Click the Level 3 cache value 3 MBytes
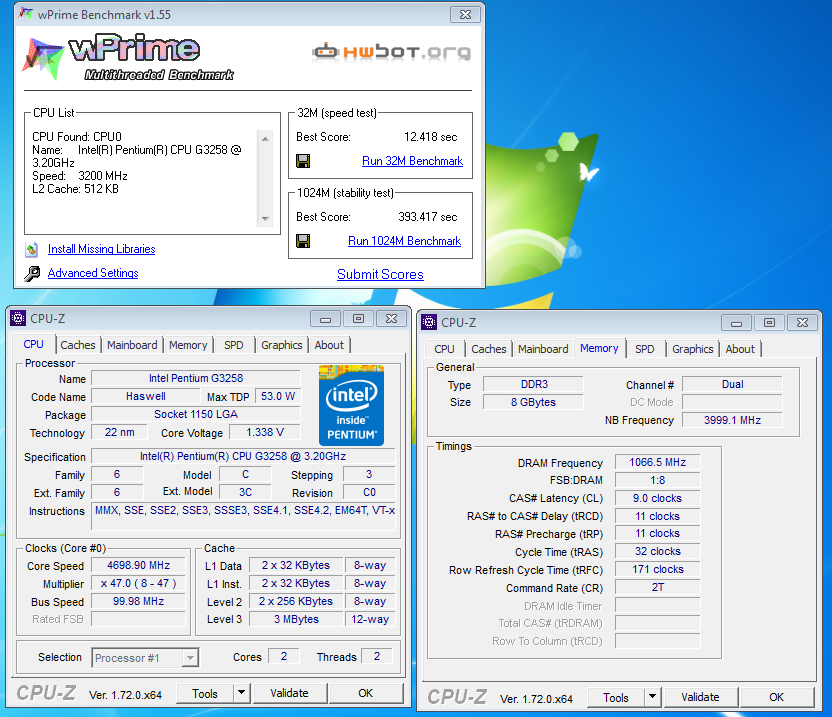The image size is (832, 717). click(296, 619)
